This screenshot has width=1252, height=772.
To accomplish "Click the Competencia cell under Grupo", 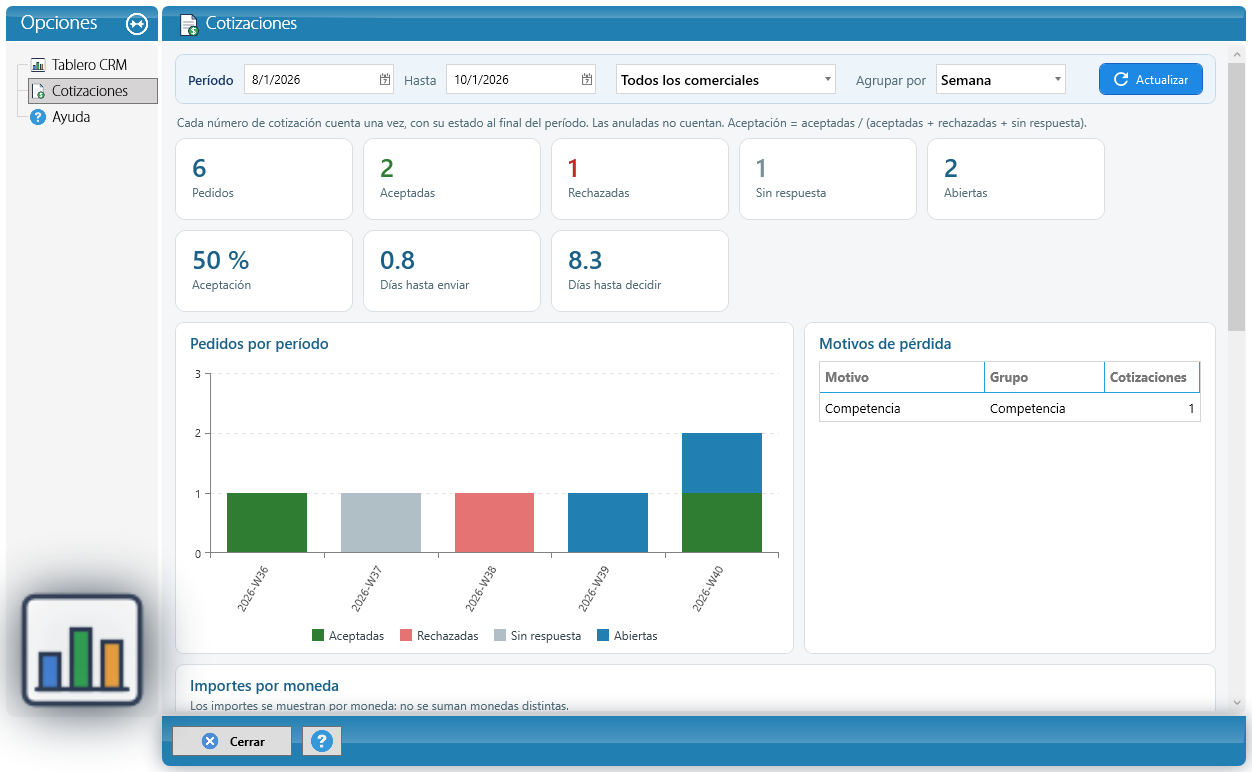I will point(1044,408).
